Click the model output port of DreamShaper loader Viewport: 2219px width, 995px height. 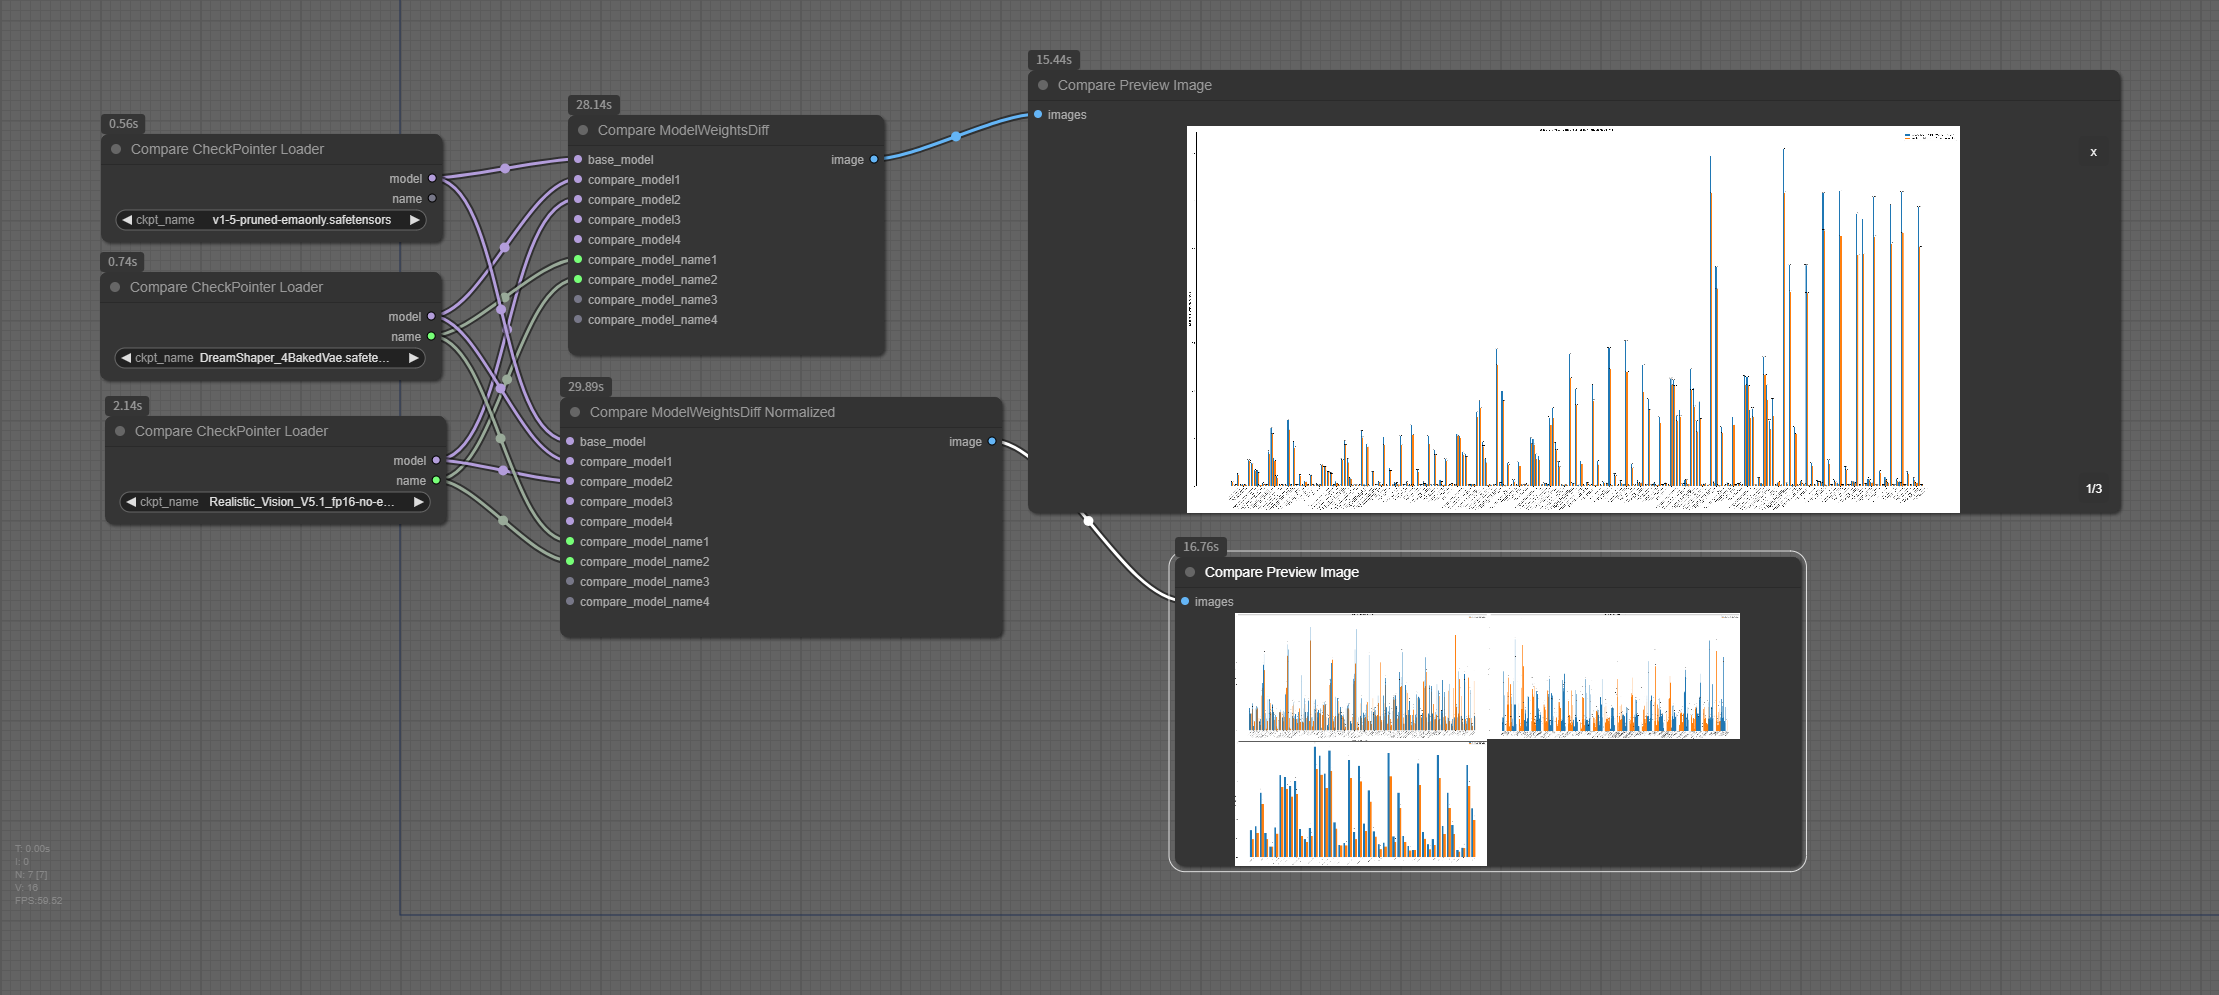[431, 316]
